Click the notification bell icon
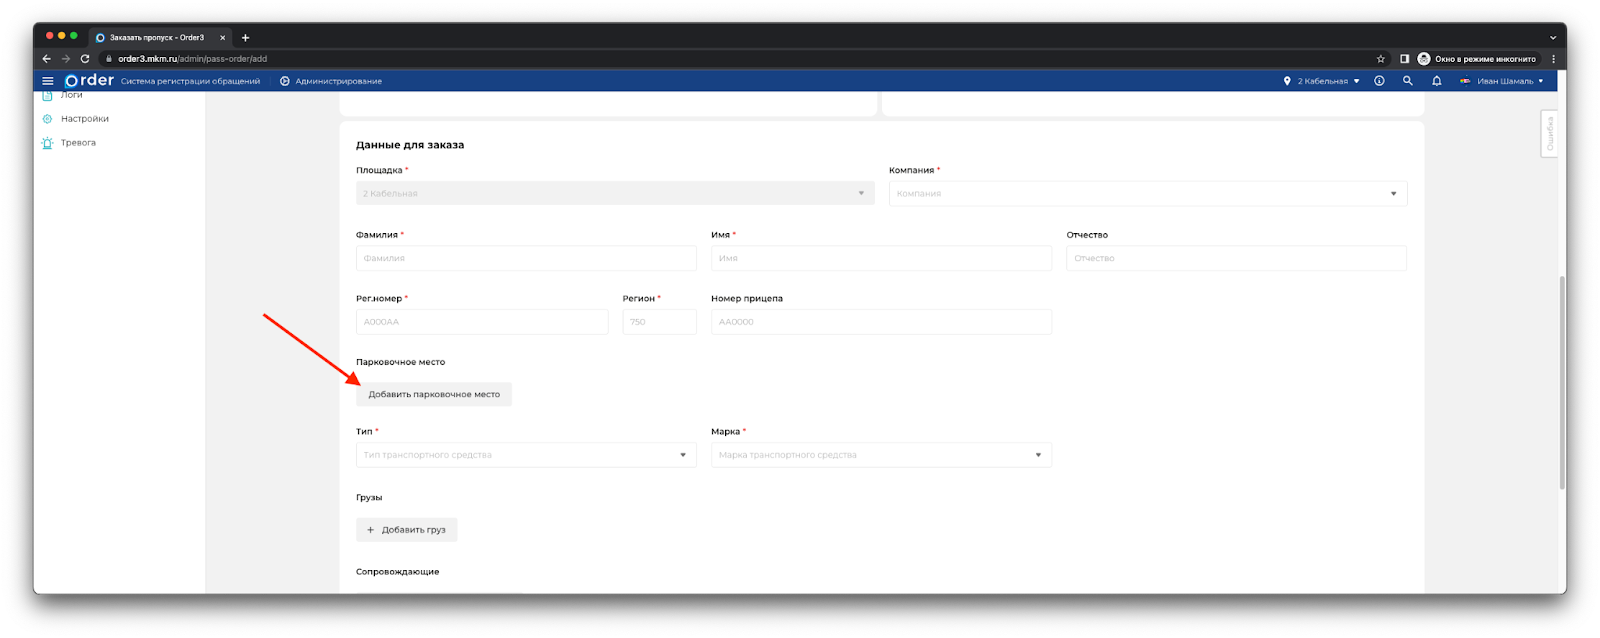The image size is (1600, 638). (x=1436, y=81)
